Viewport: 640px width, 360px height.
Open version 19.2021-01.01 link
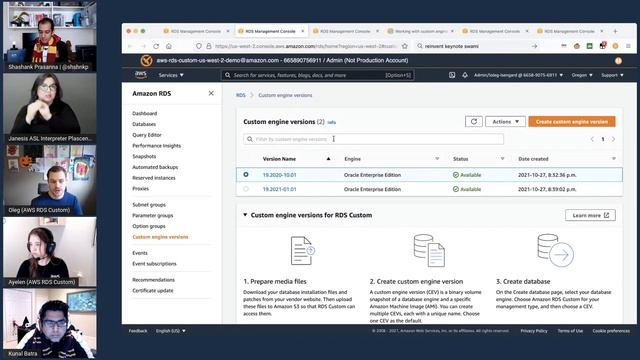[280, 189]
